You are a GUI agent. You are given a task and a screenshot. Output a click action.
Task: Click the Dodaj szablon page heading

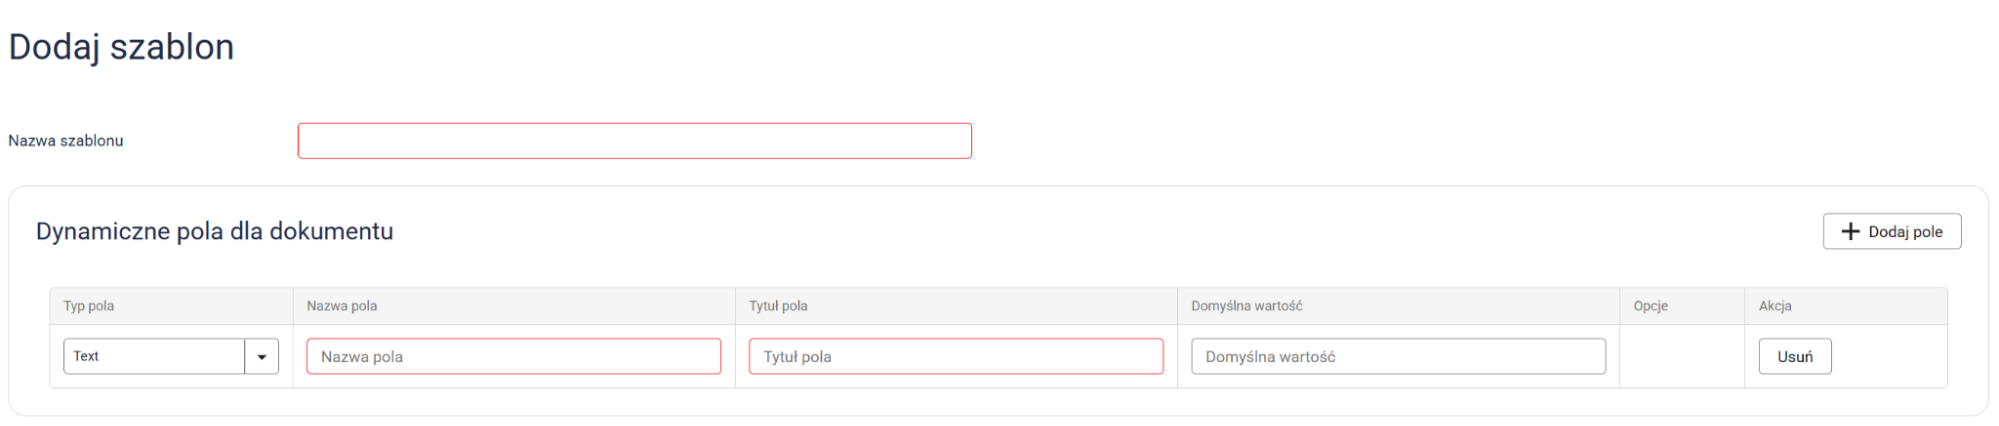tap(121, 47)
